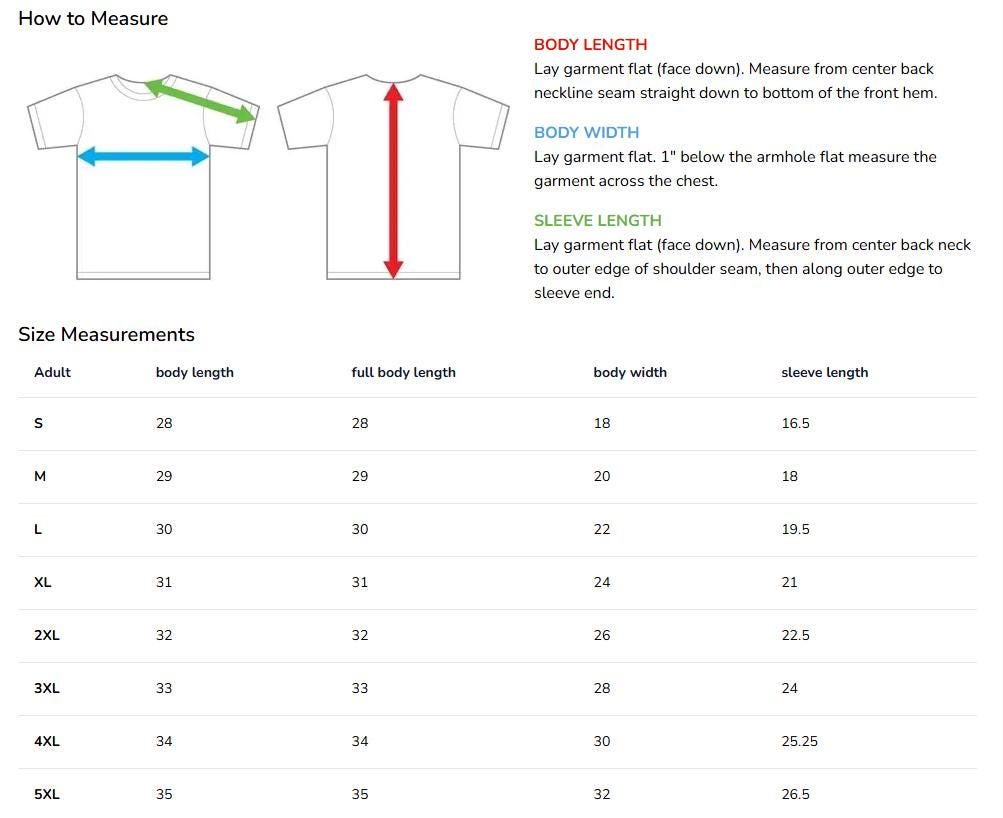Select the size S row label
The height and width of the screenshot is (818, 1003).
[x=38, y=423]
